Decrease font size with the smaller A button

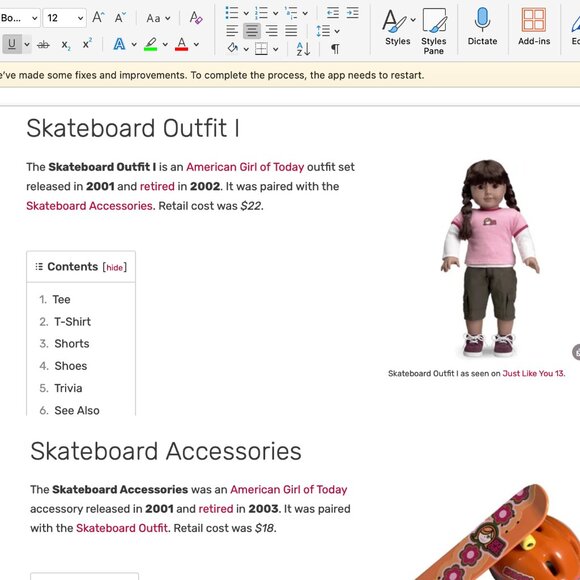point(120,17)
